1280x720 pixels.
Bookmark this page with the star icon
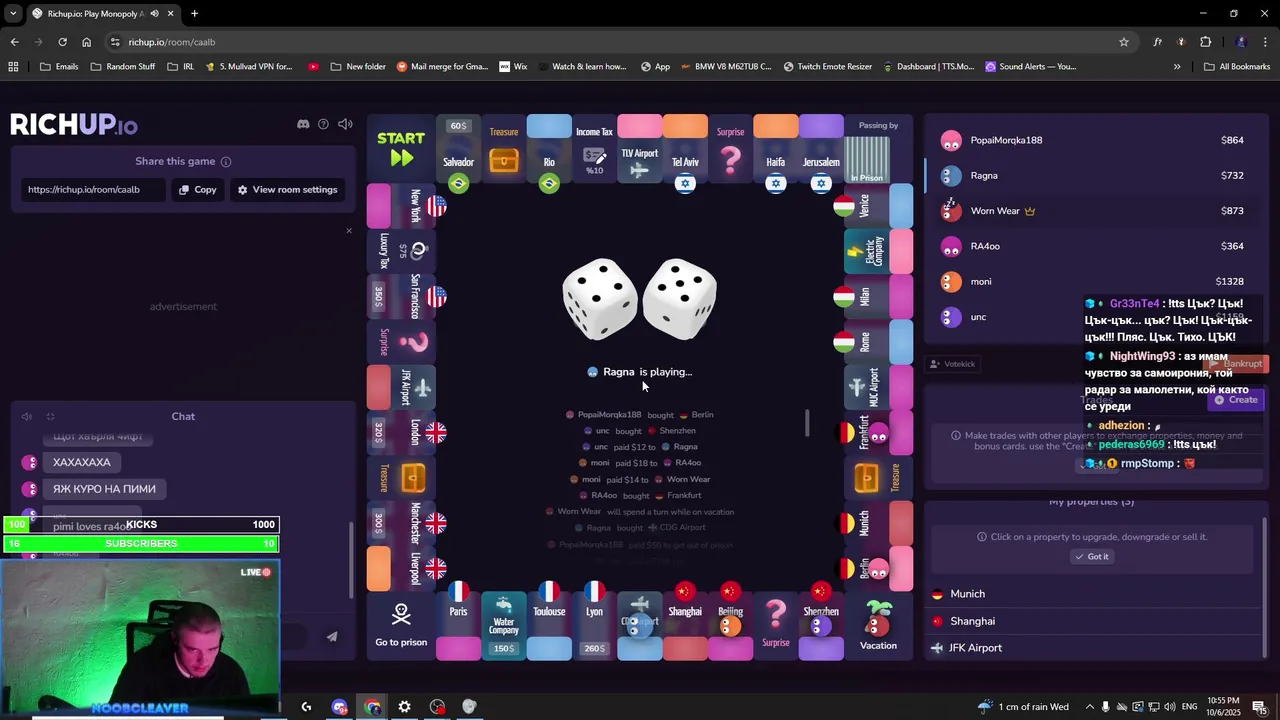1124,42
